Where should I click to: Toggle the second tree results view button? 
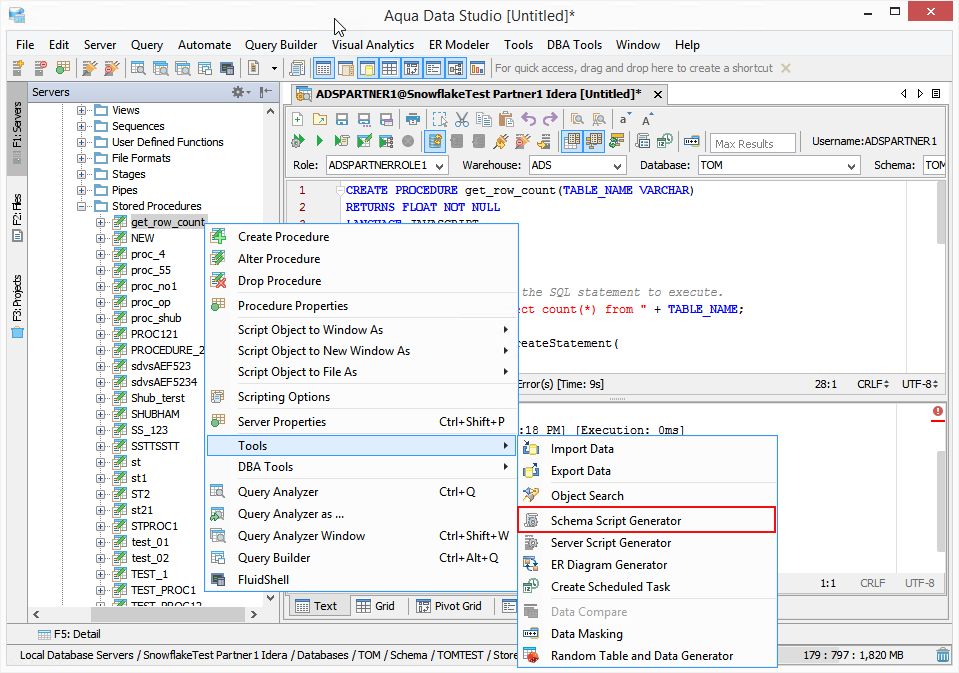point(594,141)
